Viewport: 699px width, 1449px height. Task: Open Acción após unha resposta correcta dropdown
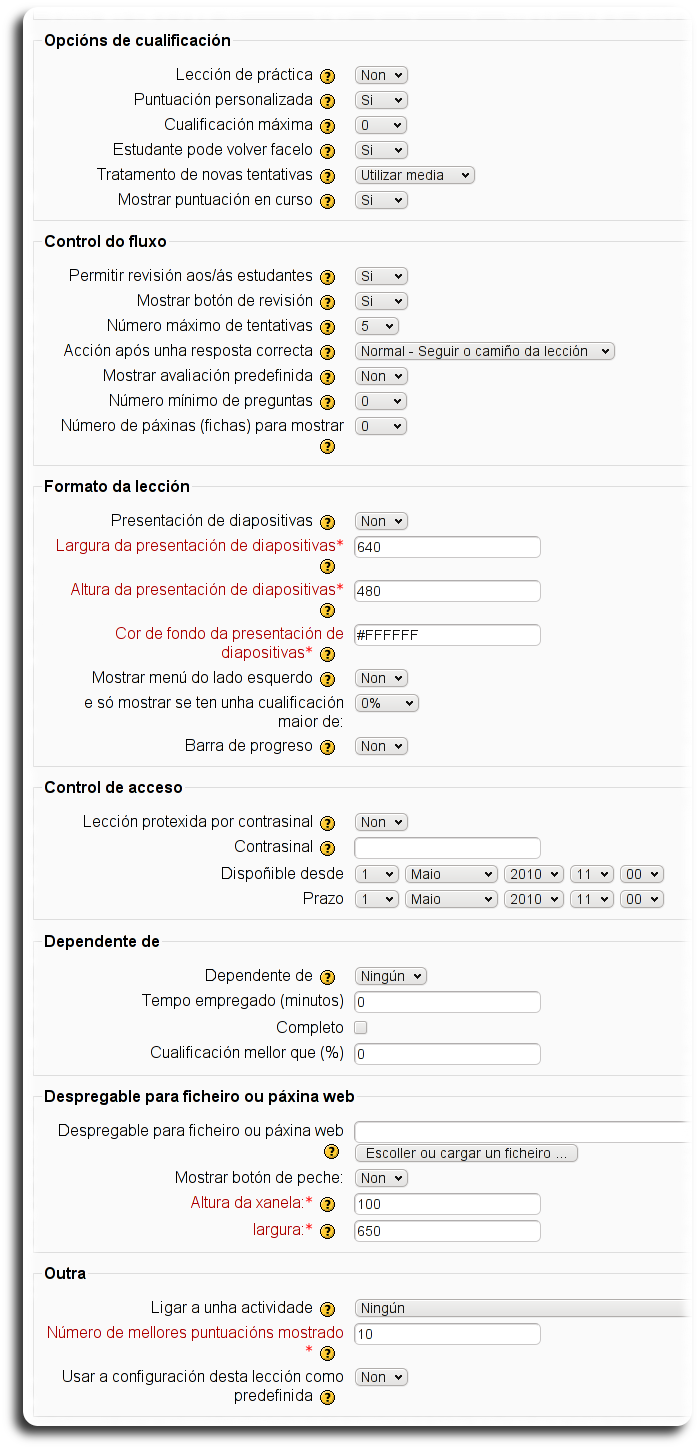(484, 351)
